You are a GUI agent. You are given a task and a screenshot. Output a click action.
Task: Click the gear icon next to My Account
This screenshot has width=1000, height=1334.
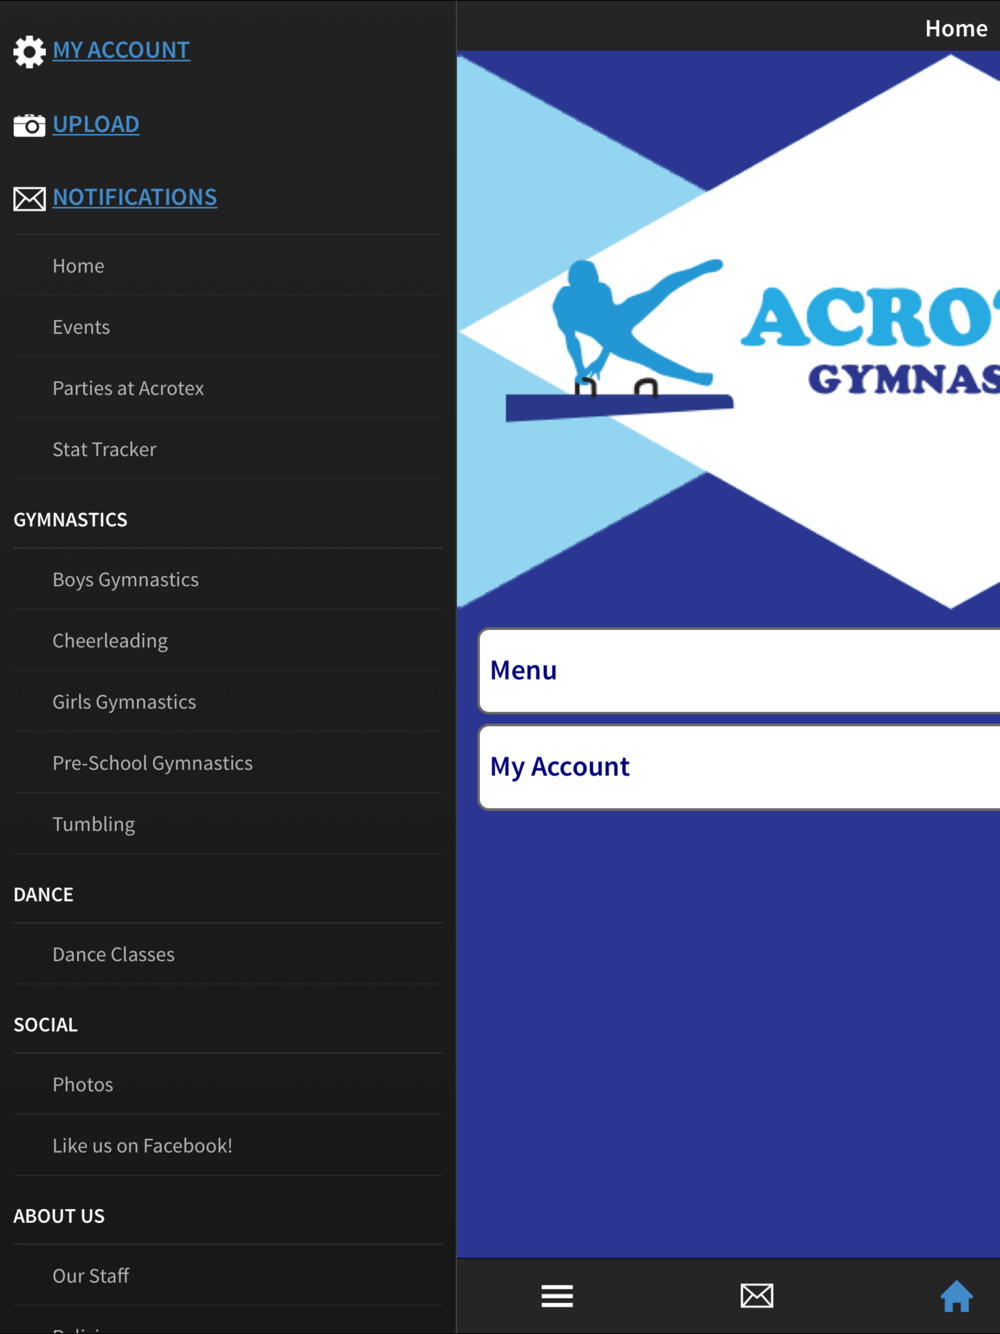click(x=29, y=51)
